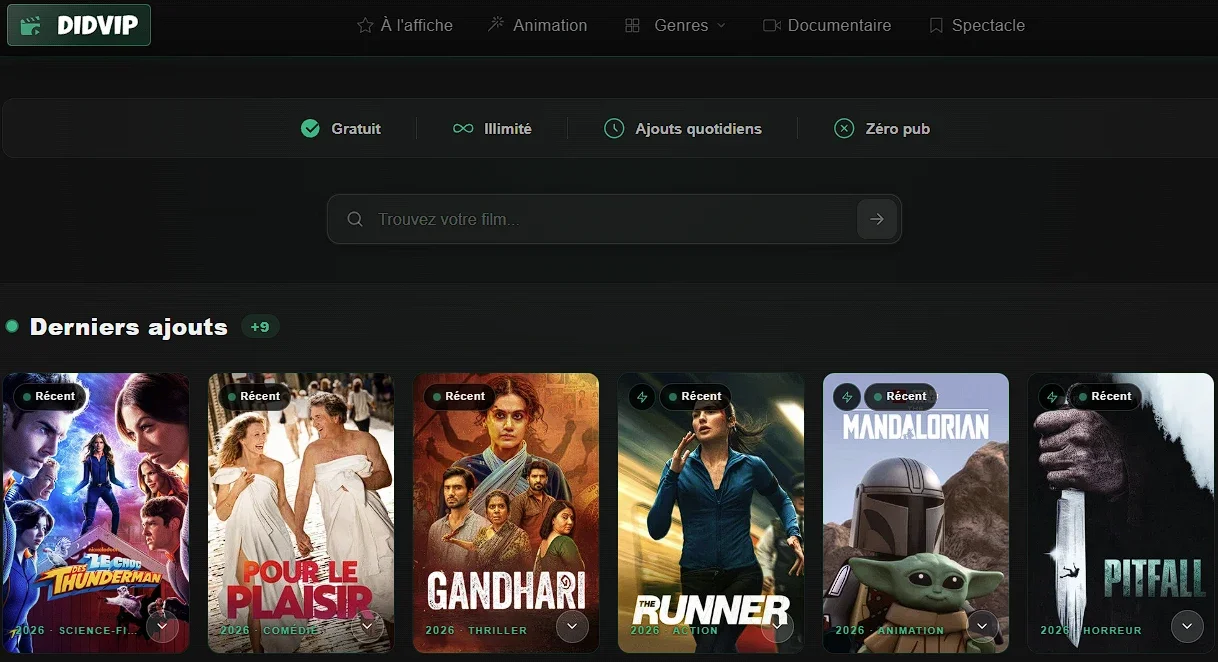Image resolution: width=1218 pixels, height=662 pixels.
Task: Submit search with the arrow button
Action: pyautogui.click(x=877, y=219)
